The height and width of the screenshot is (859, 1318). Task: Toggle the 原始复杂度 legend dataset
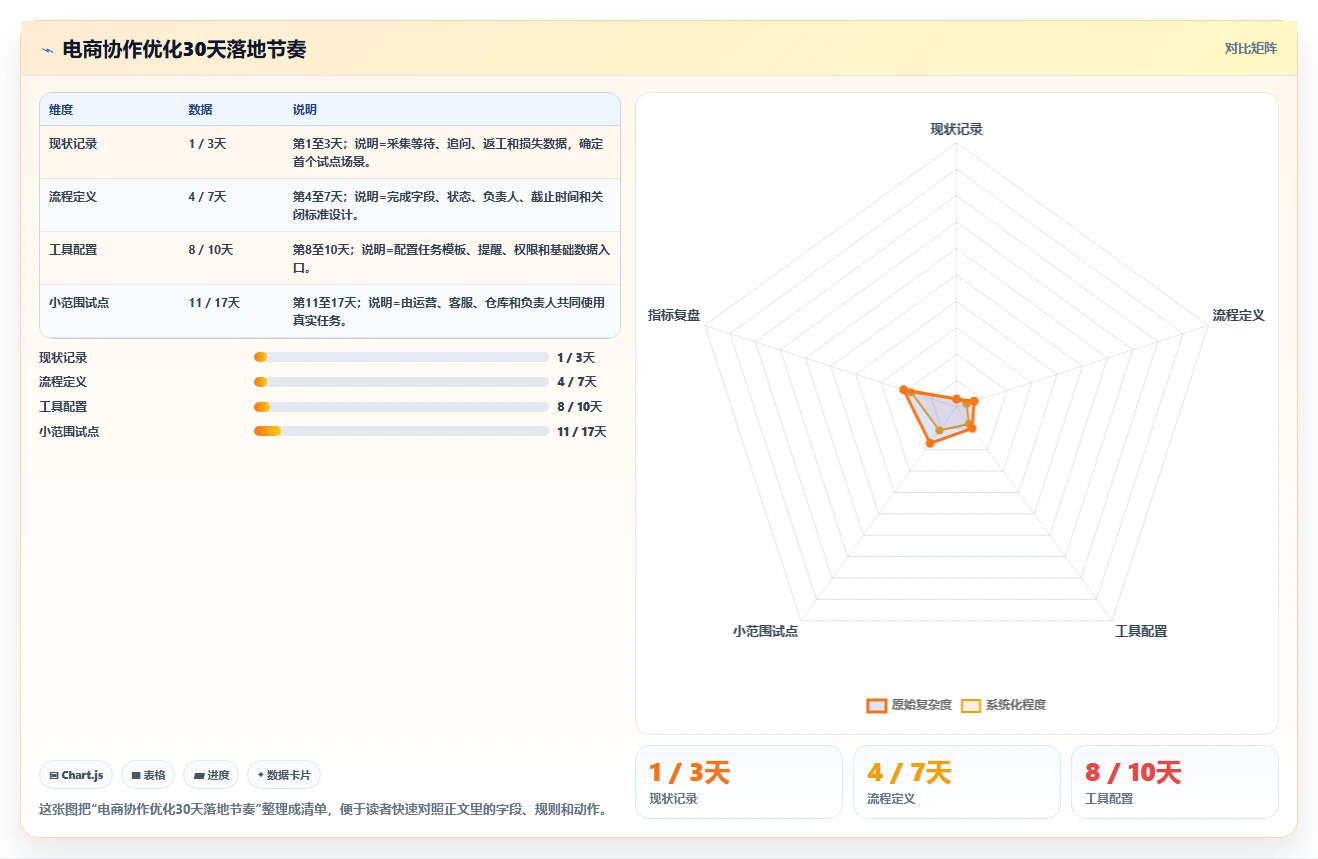coord(909,705)
